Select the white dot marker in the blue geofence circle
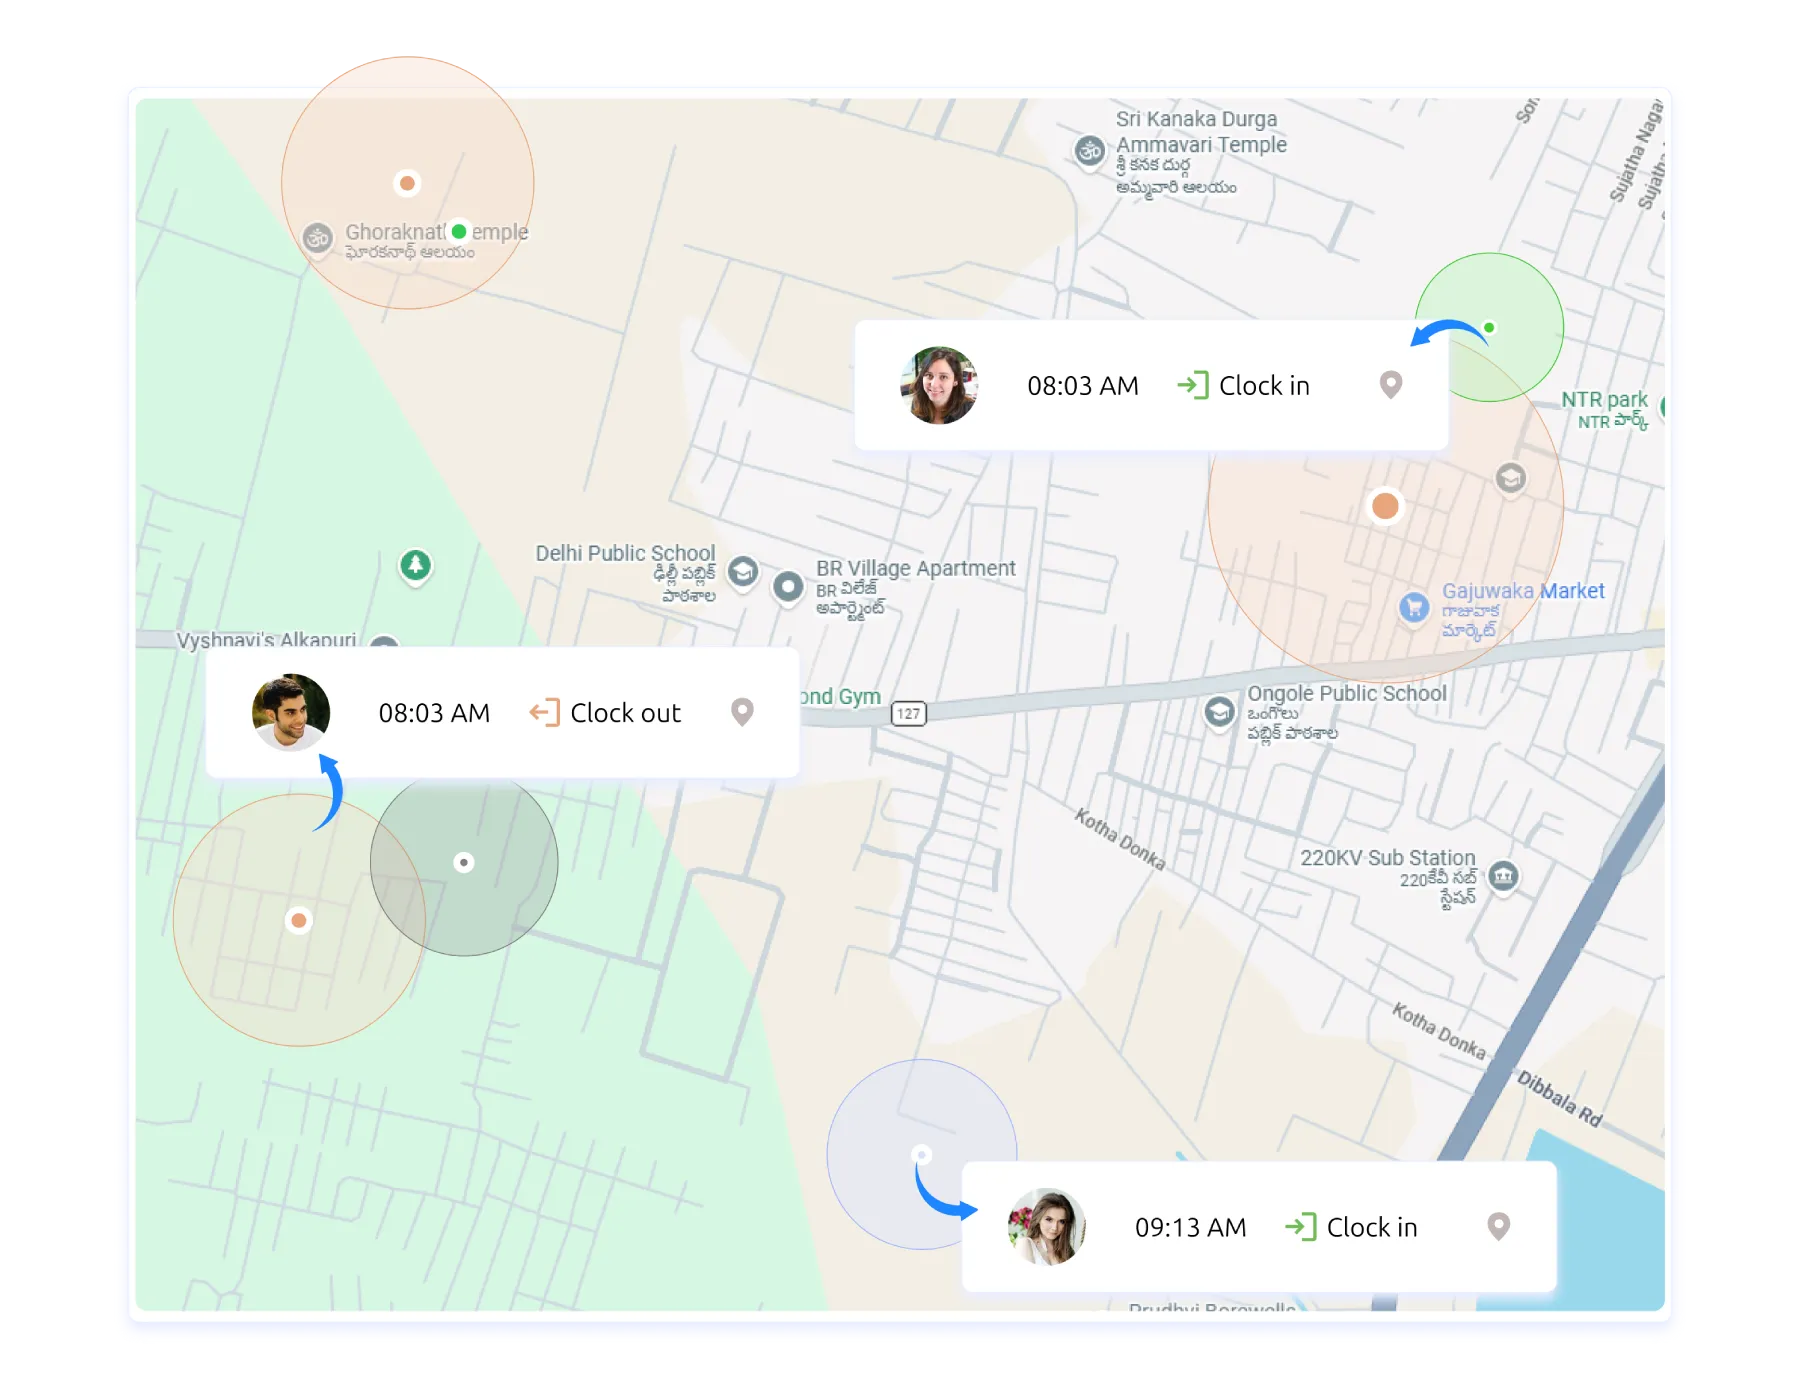Viewport: 1800px width, 1378px height. coord(921,1152)
